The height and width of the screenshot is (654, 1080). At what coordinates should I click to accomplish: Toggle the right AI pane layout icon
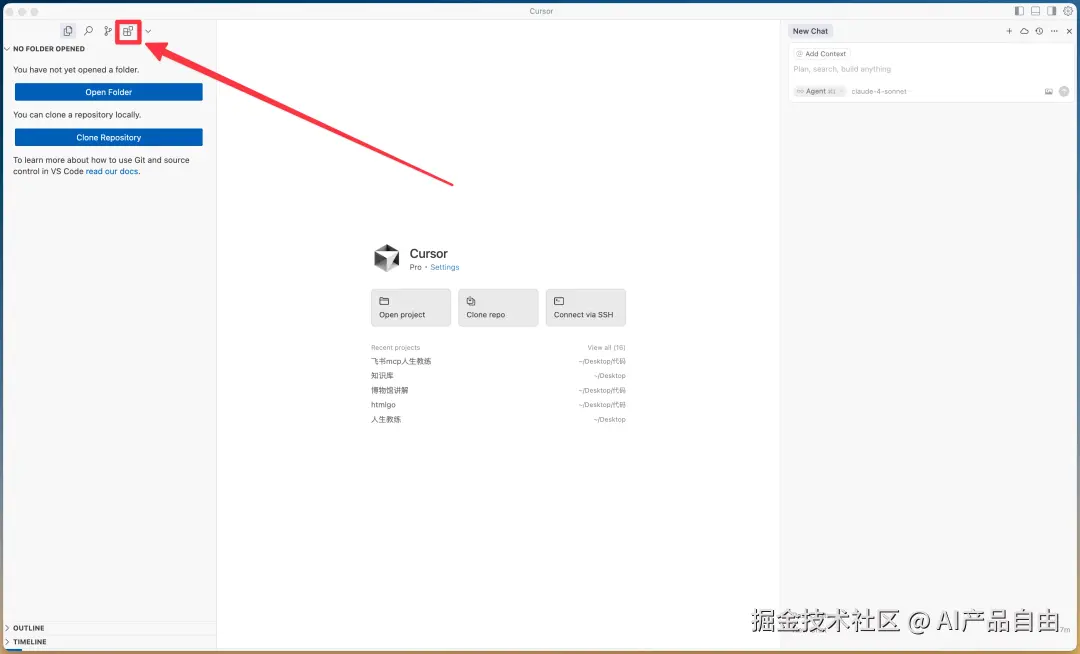1051,11
